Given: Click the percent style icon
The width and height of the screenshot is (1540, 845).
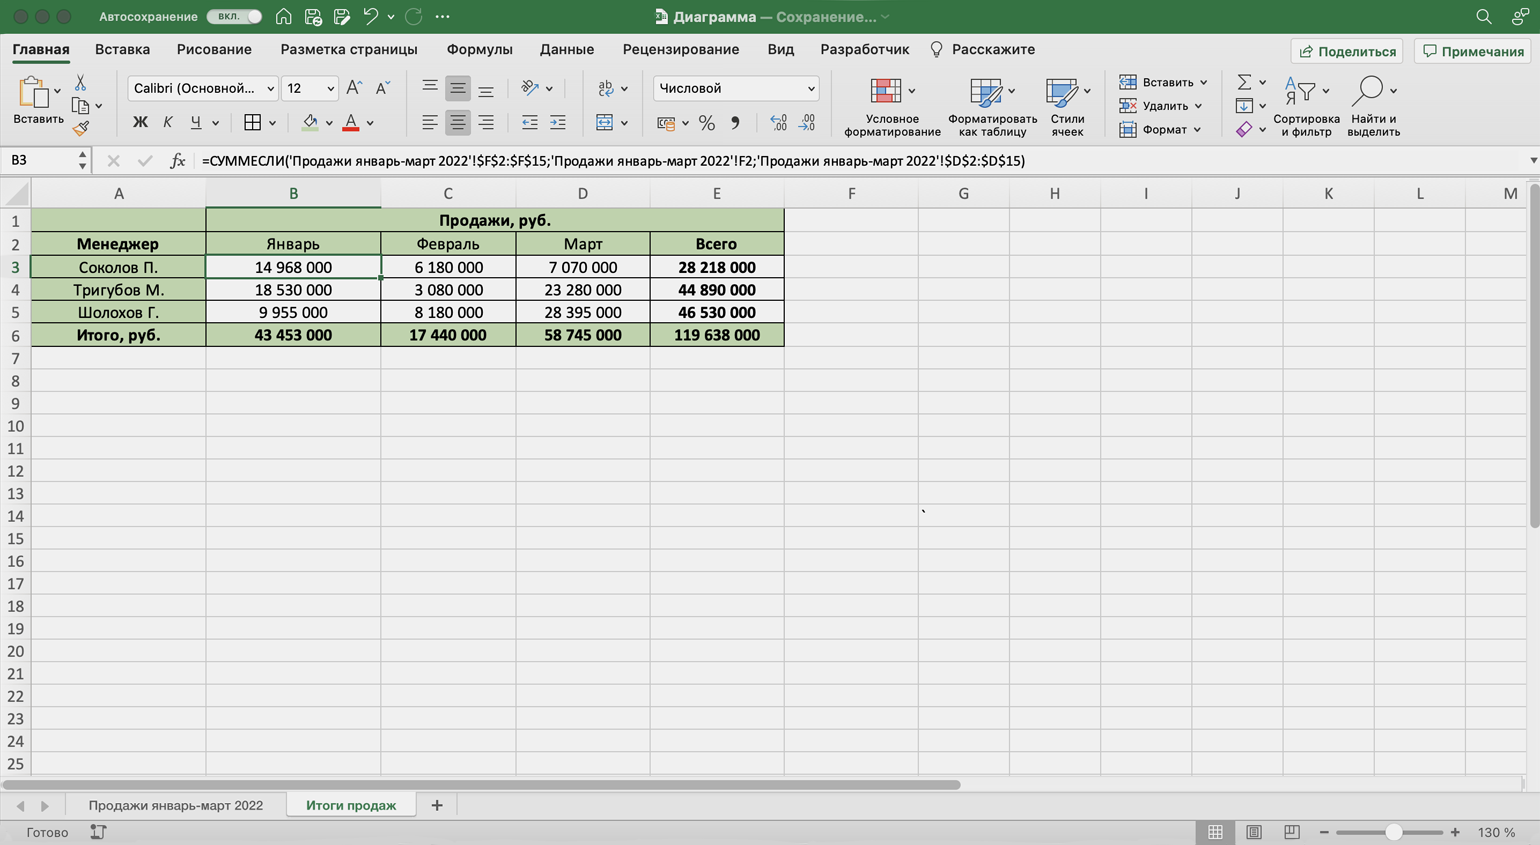Looking at the screenshot, I should click(707, 123).
